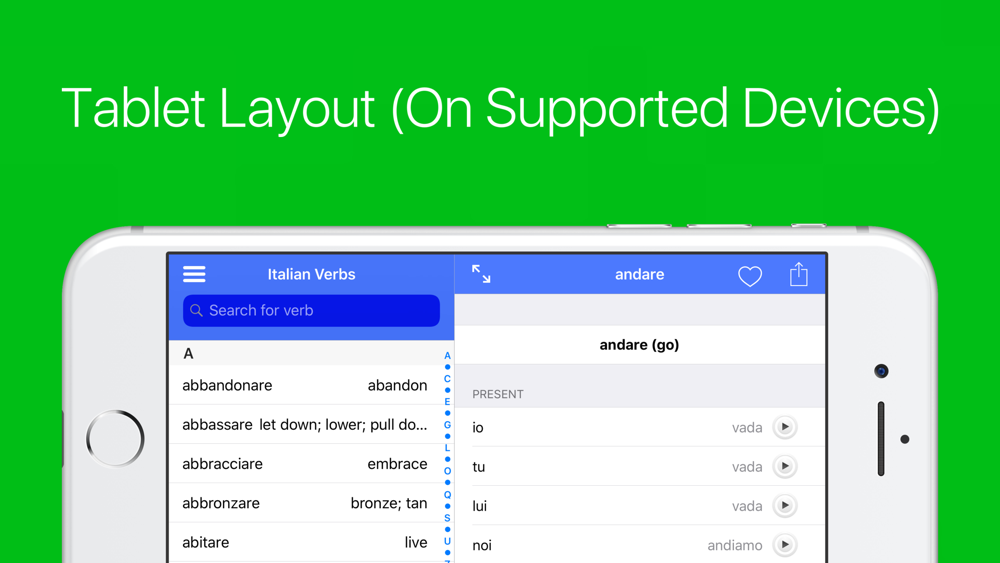Image resolution: width=1000 pixels, height=563 pixels.
Task: Favorite andare with the heart icon
Action: (749, 275)
